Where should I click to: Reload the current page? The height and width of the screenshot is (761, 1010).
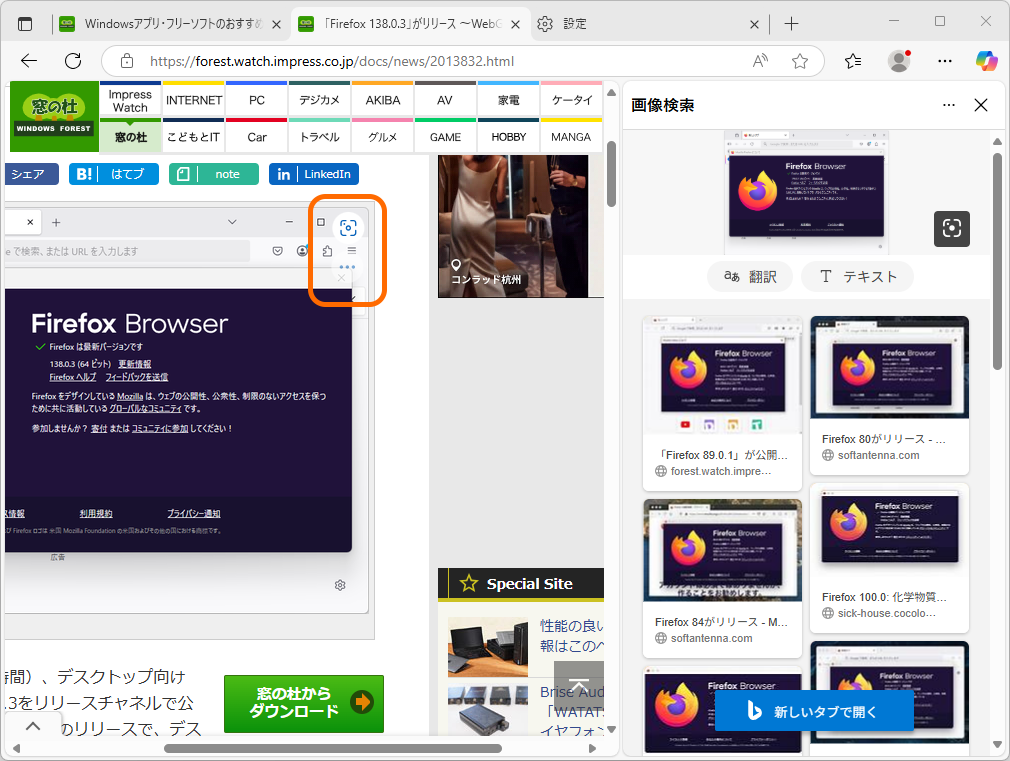pyautogui.click(x=72, y=60)
